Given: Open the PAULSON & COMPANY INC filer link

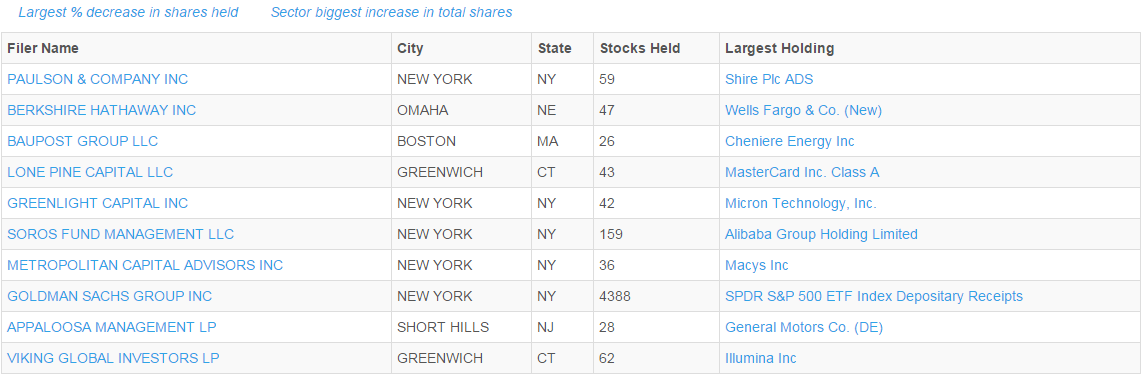Looking at the screenshot, I should 98,79.
